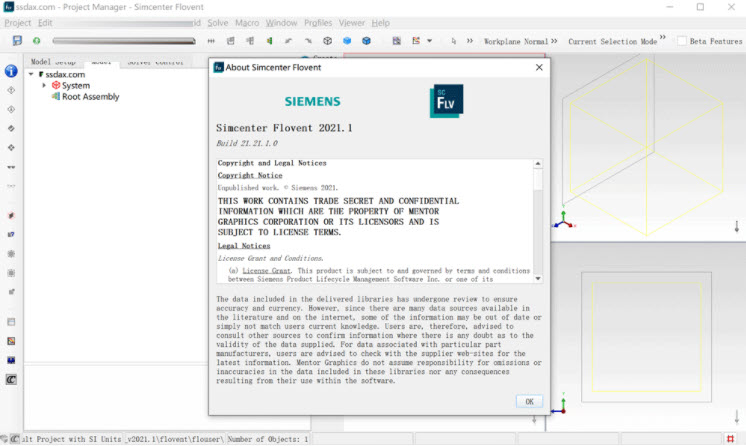Open the Project menu

(x=18, y=22)
